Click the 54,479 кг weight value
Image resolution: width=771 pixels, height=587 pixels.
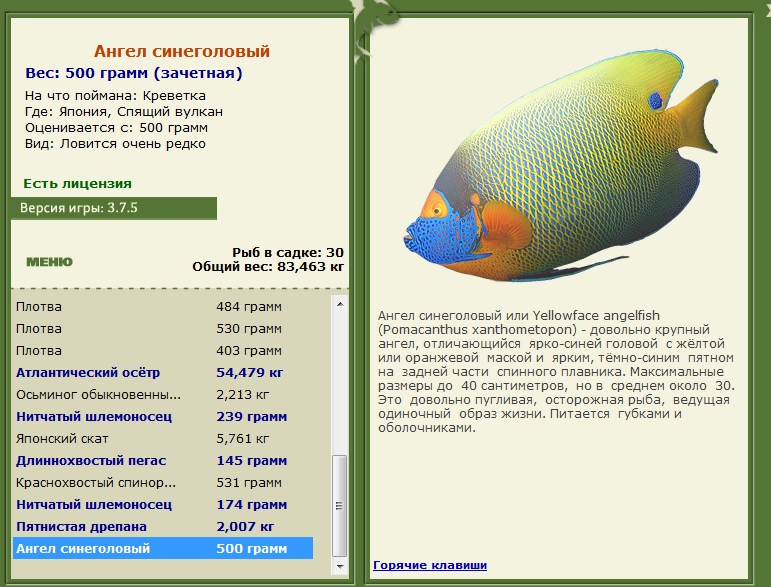point(249,373)
